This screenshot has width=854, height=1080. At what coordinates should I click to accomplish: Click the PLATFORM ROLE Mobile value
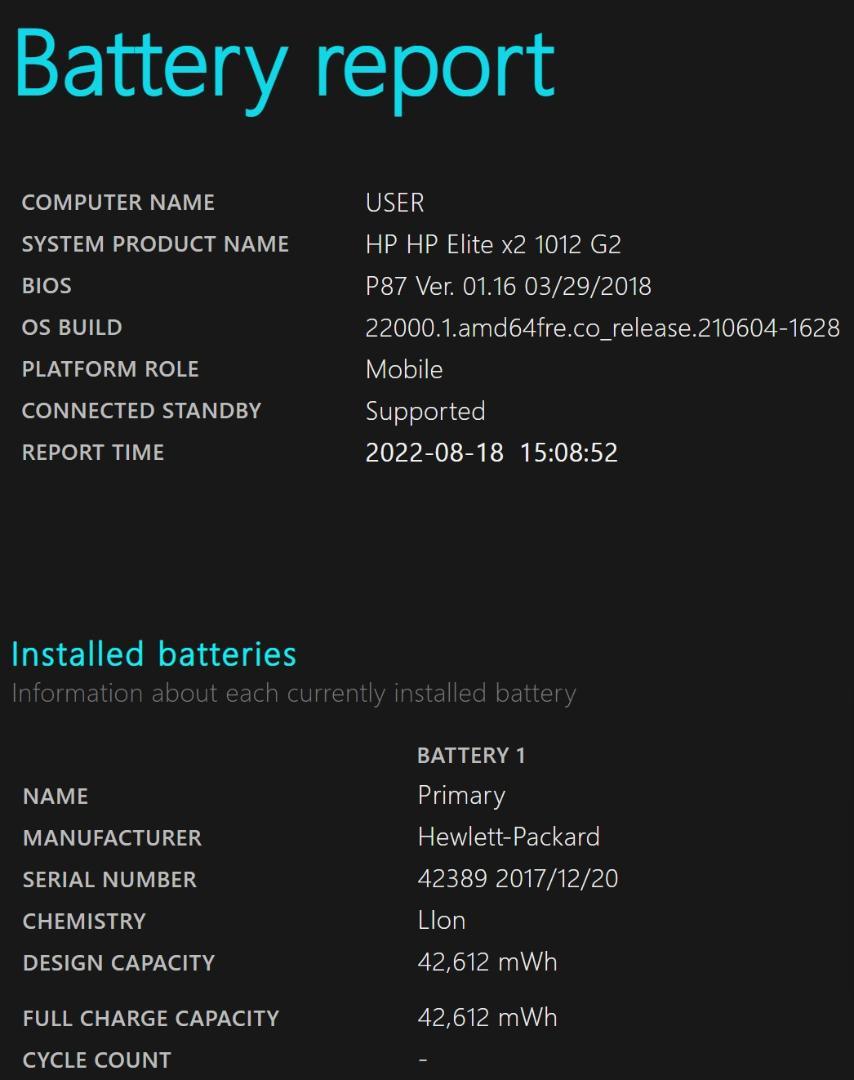coord(404,369)
